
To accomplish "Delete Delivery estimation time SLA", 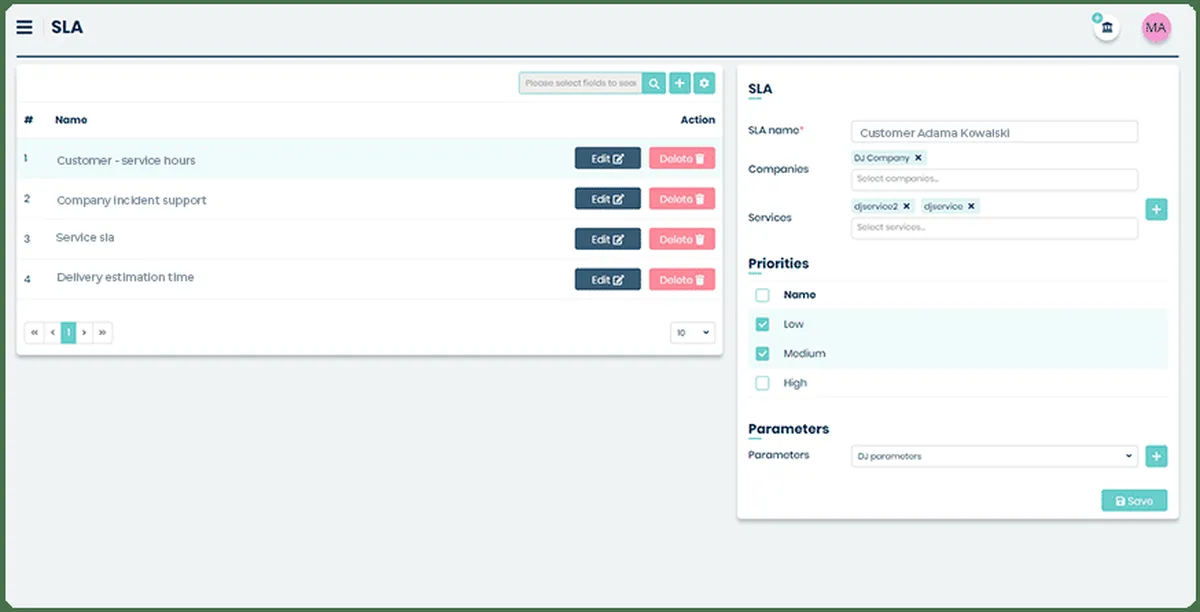I will pos(682,280).
